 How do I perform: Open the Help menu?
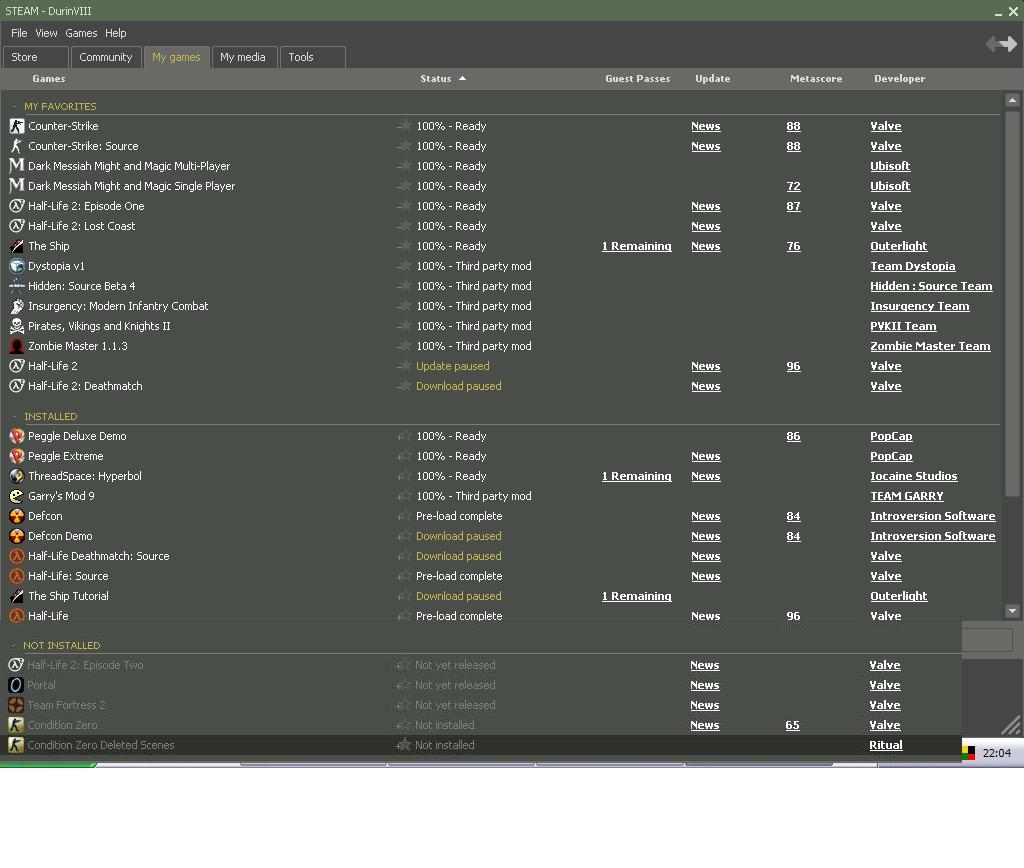(116, 33)
